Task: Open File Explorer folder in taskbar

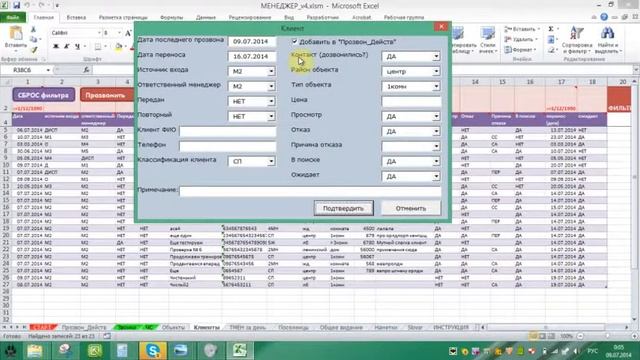Action: coord(35,350)
